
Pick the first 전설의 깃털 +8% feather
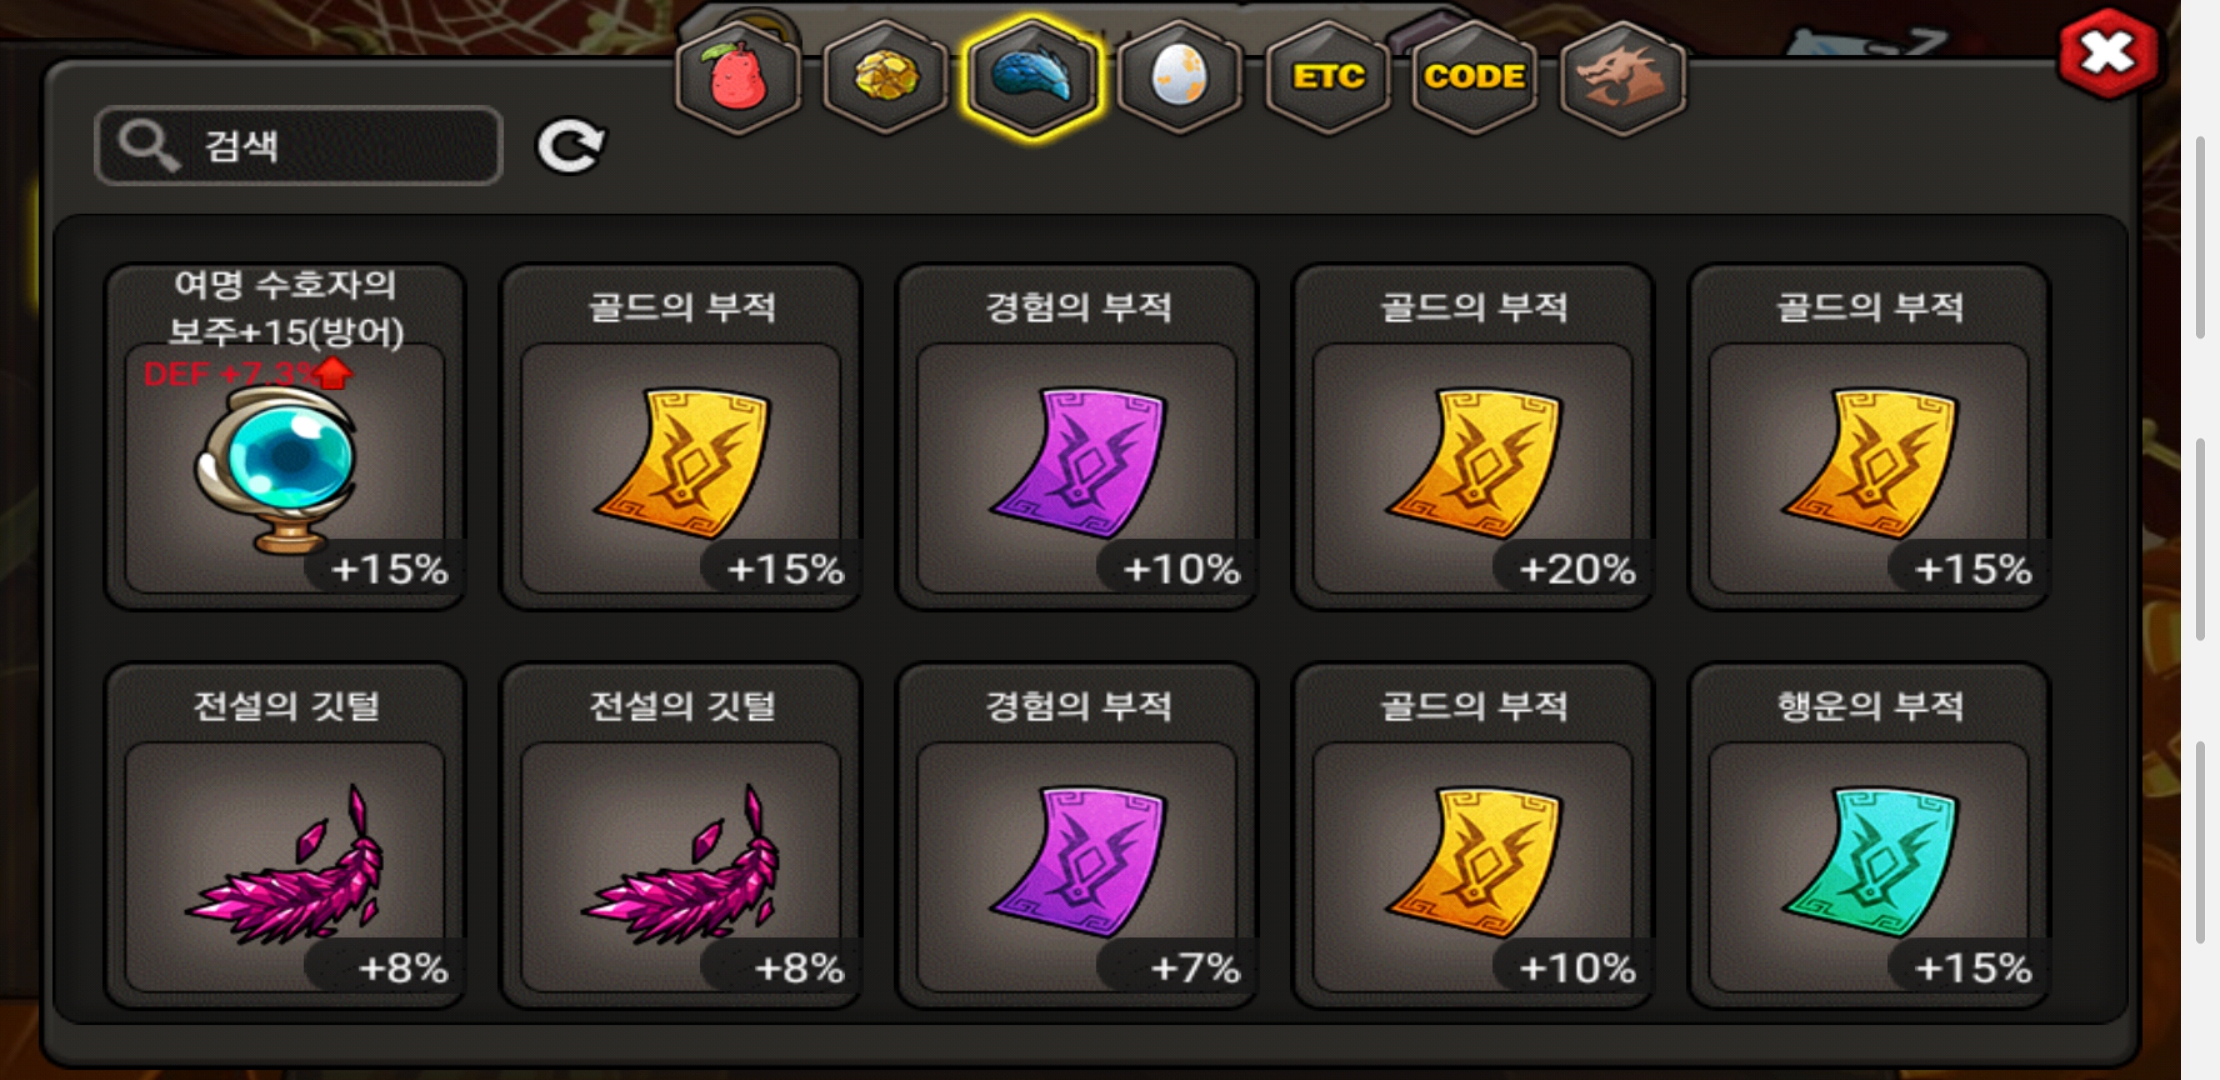(x=285, y=836)
